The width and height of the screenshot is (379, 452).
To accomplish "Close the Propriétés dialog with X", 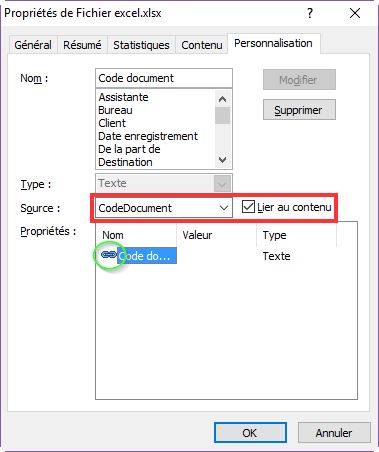I will [x=355, y=13].
